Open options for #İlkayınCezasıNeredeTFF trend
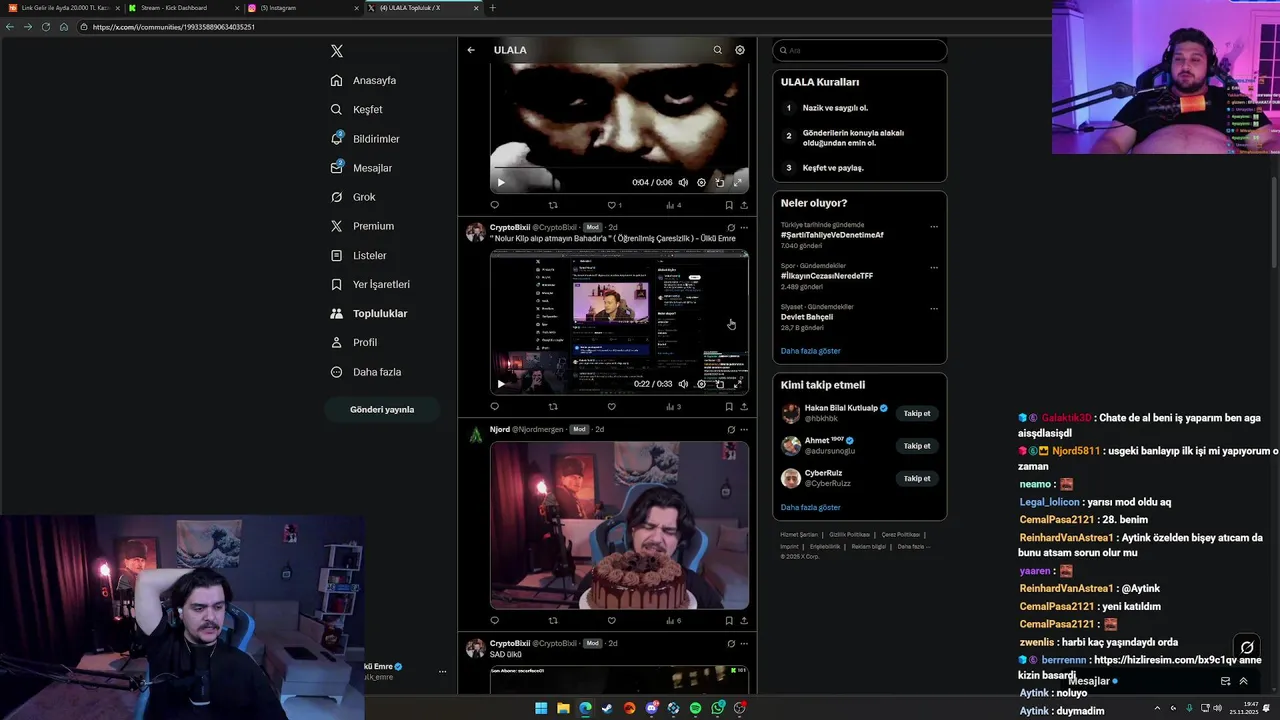Screen dimensions: 1280x720 (934, 267)
